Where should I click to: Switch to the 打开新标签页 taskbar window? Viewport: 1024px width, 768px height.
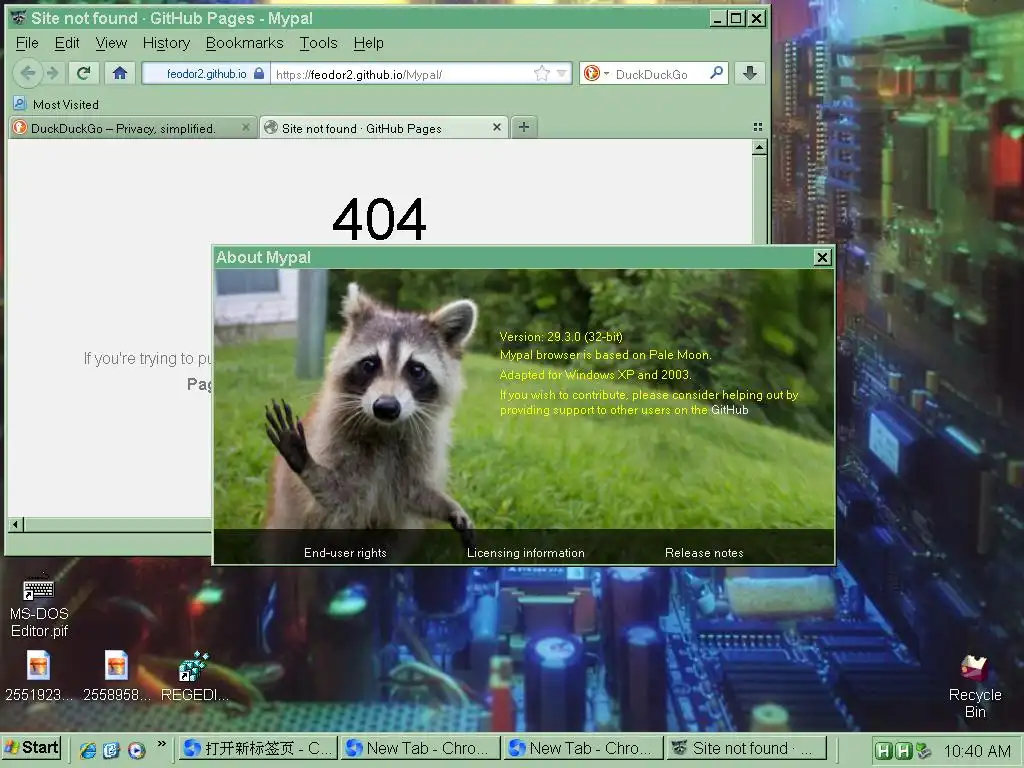259,748
